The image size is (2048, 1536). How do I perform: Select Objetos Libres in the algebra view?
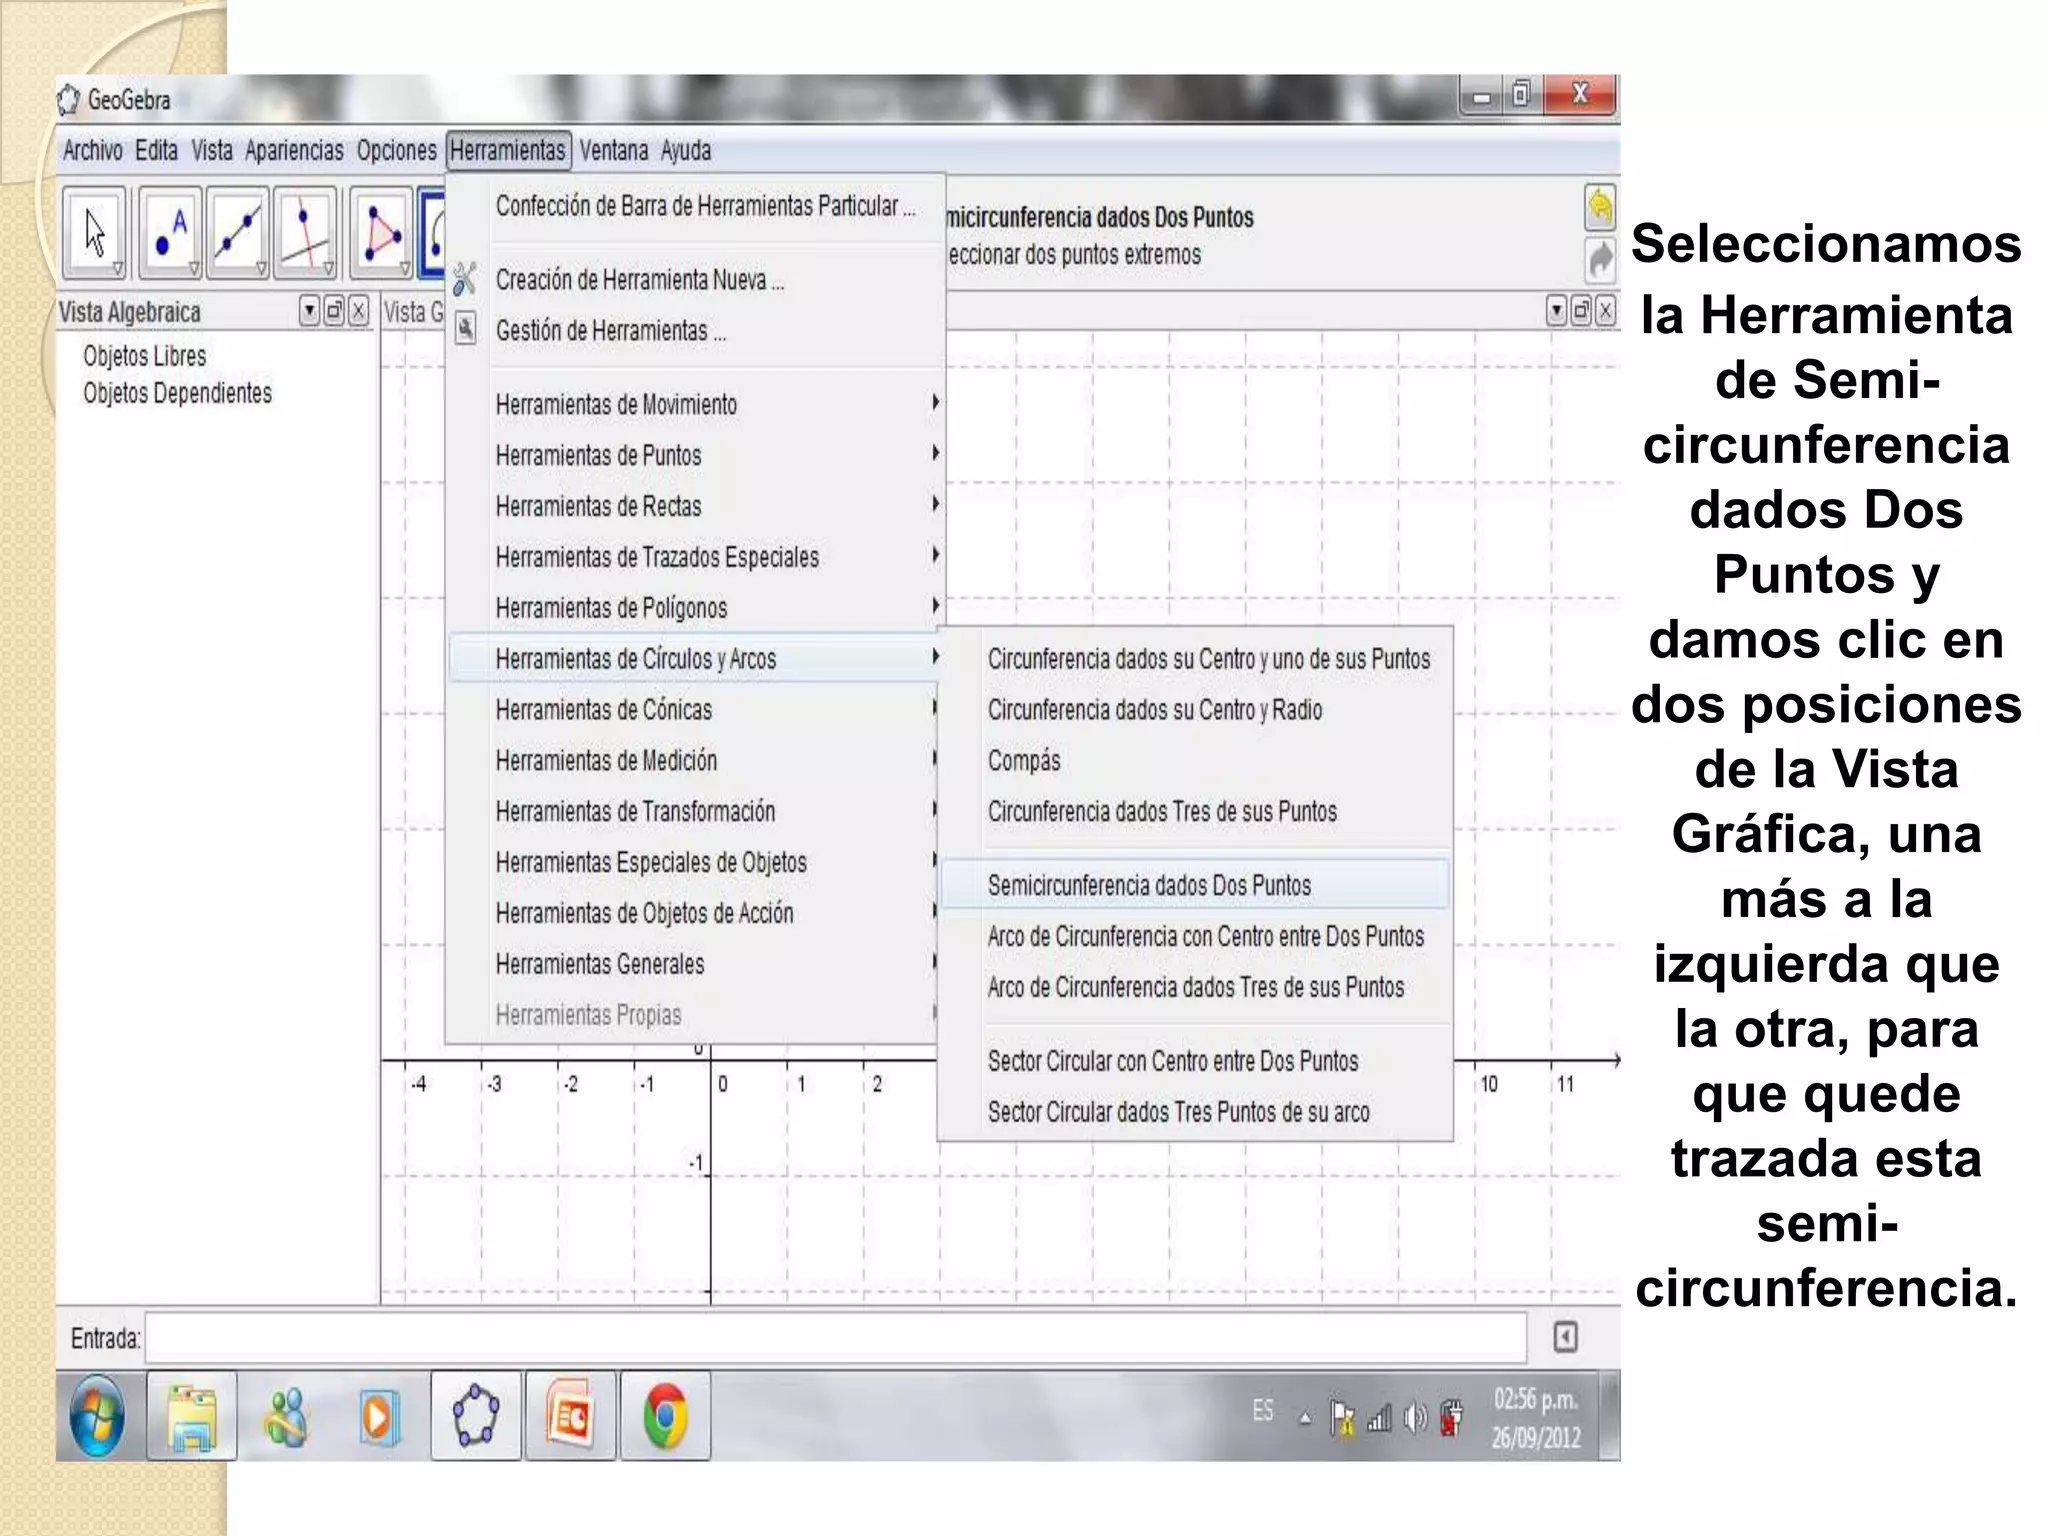click(145, 356)
